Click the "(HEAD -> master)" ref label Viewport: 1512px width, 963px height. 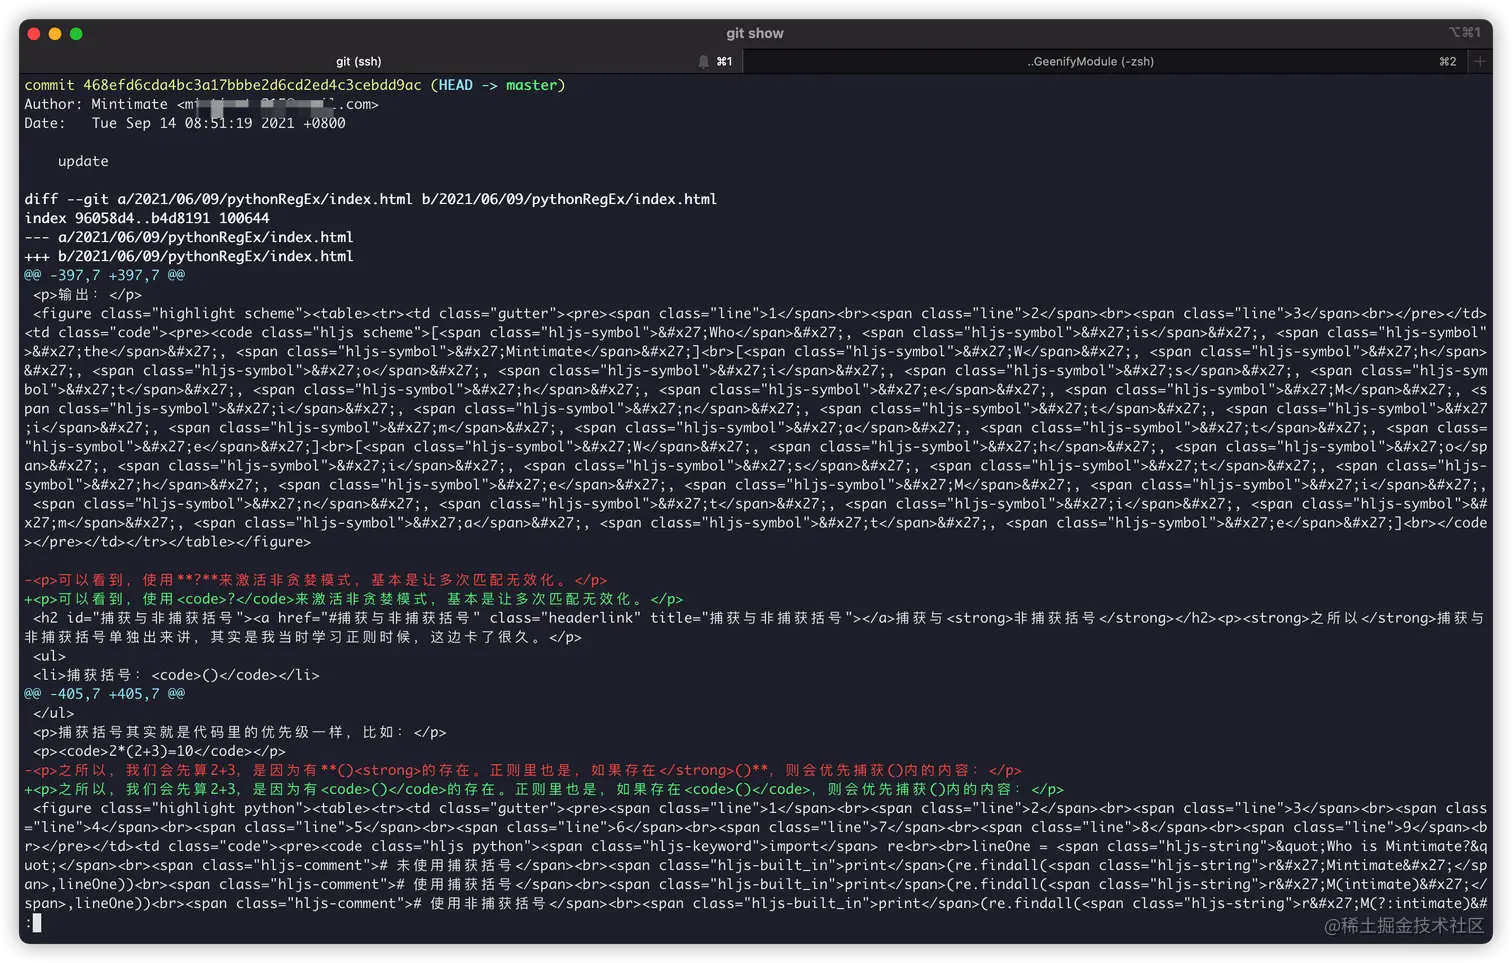[498, 85]
